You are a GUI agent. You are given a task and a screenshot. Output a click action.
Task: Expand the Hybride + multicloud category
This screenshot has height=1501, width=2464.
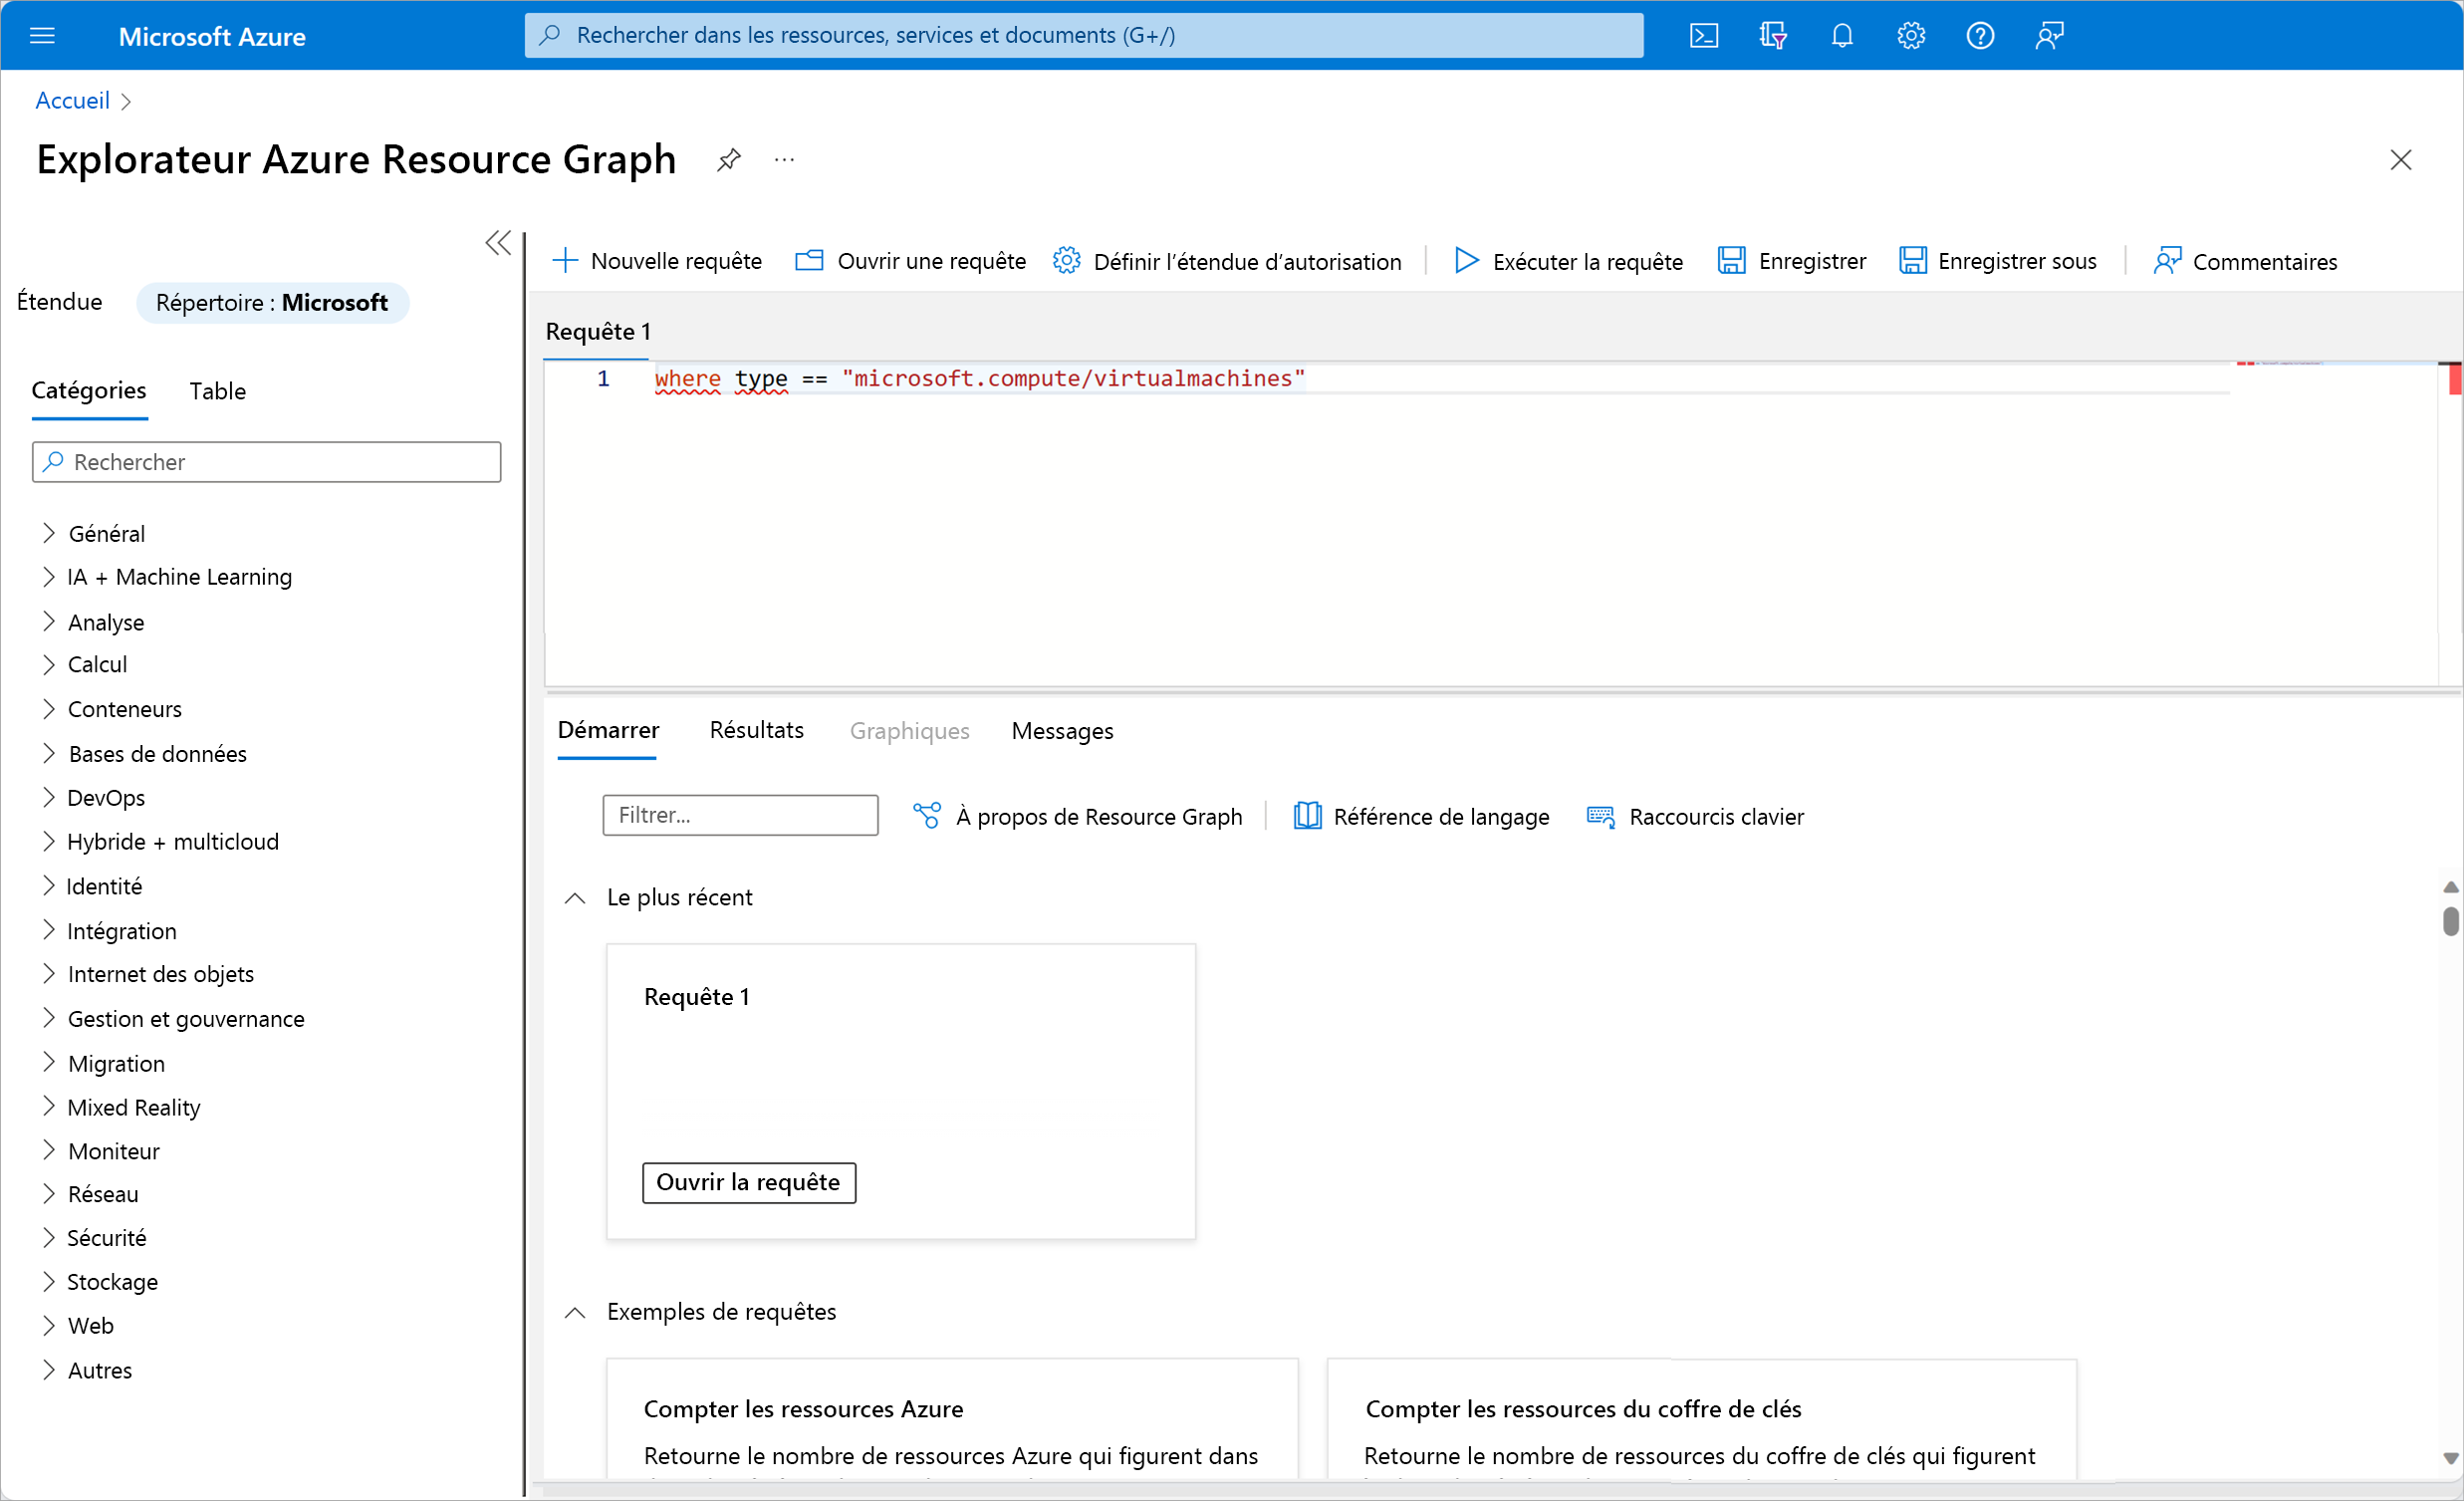[49, 842]
